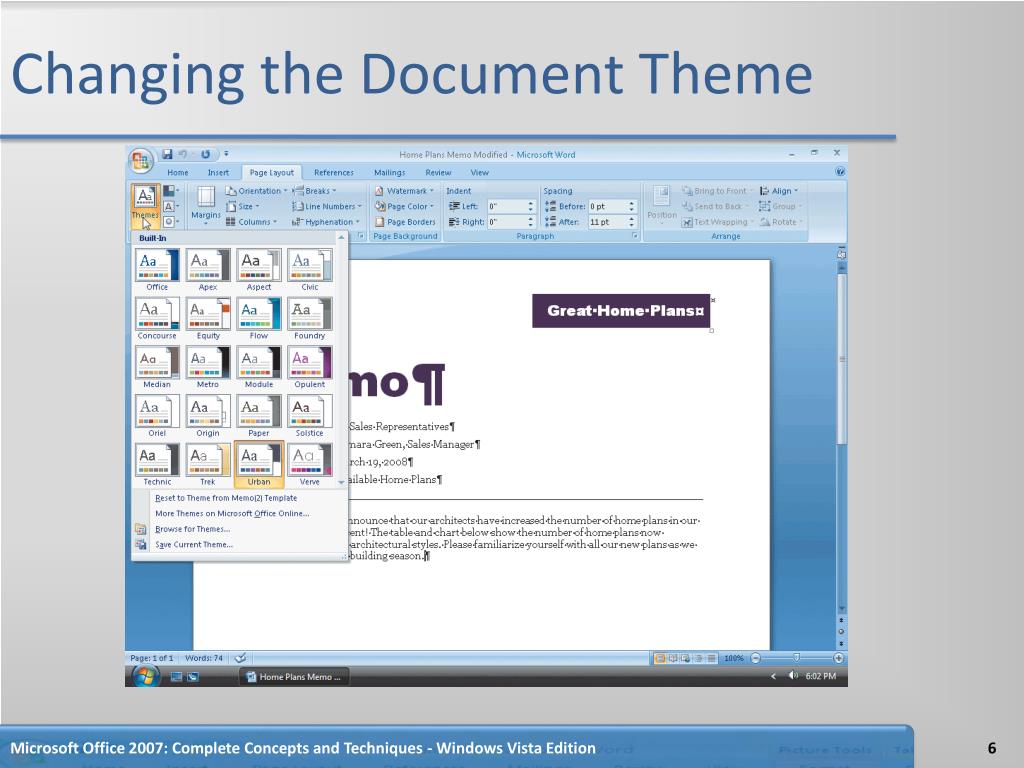Screen dimensions: 1024x768
Task: Click the Zoom In plus button
Action: coord(839,658)
